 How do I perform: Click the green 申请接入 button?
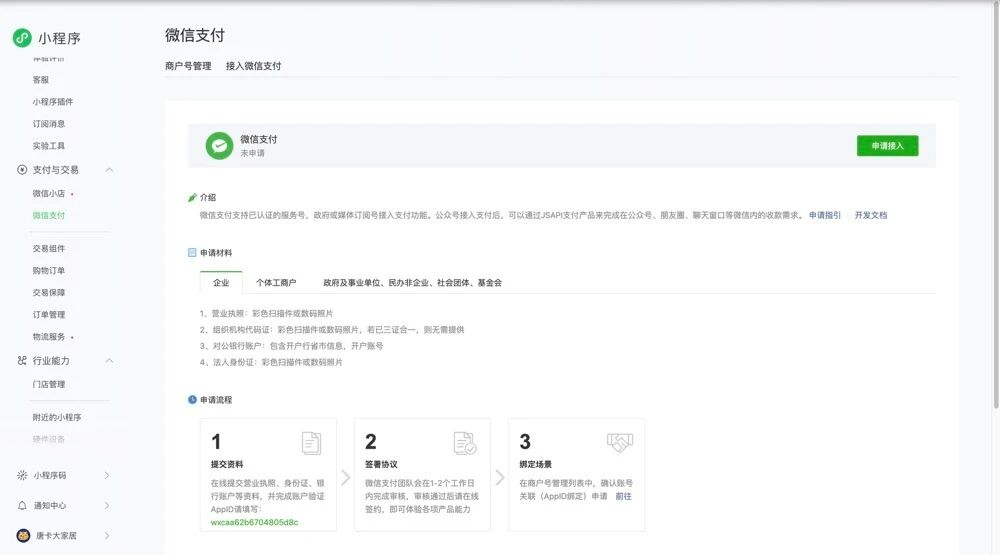[888, 145]
